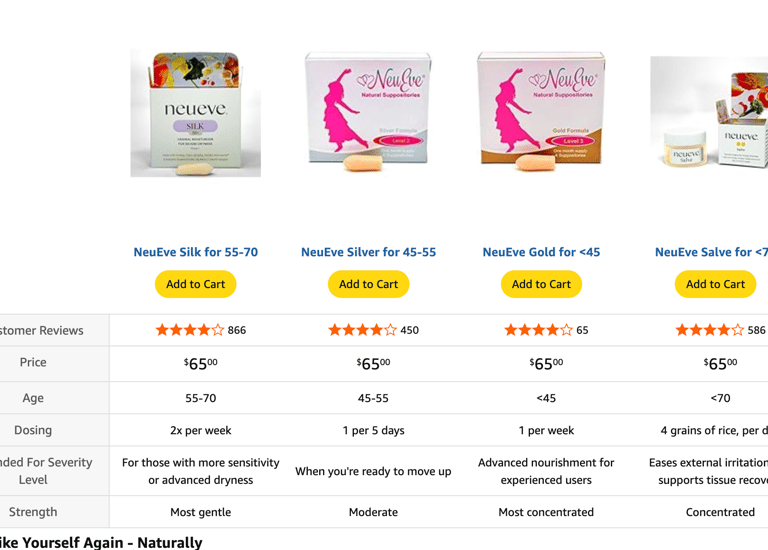The image size is (768, 550).
Task: Open the 866 reviews count
Action: click(x=237, y=331)
